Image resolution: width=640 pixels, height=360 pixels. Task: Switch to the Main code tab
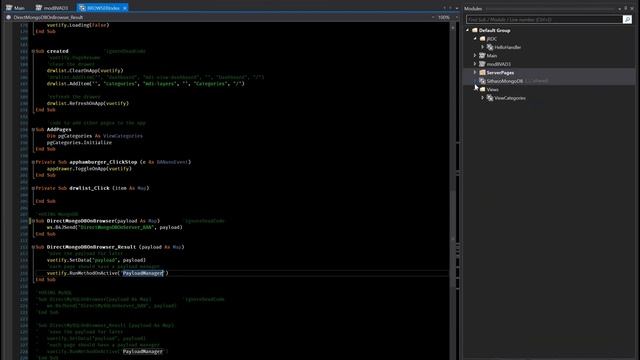(15, 8)
